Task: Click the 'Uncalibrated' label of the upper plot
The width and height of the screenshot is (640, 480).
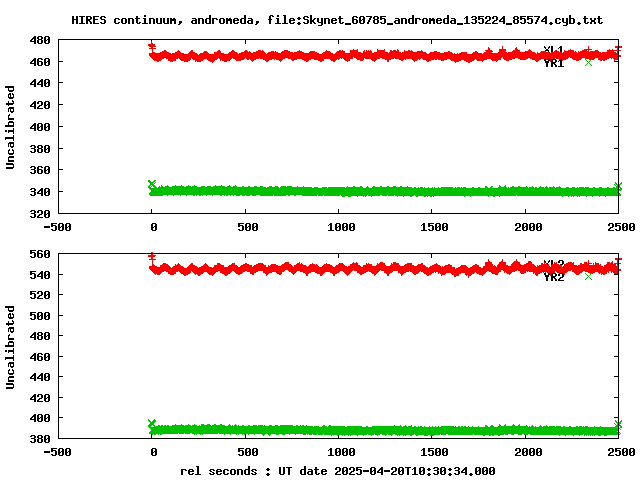Action: 10,127
